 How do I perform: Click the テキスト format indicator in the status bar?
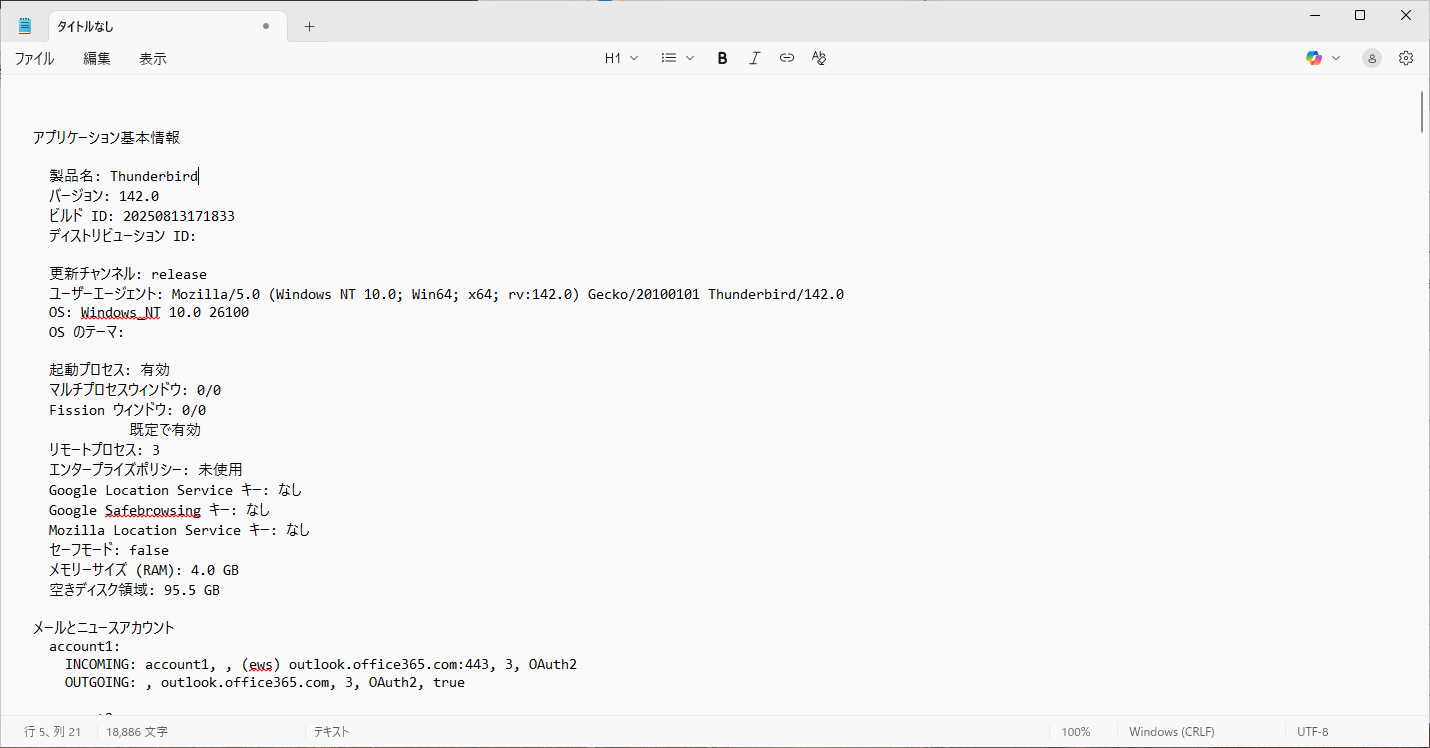coord(332,732)
